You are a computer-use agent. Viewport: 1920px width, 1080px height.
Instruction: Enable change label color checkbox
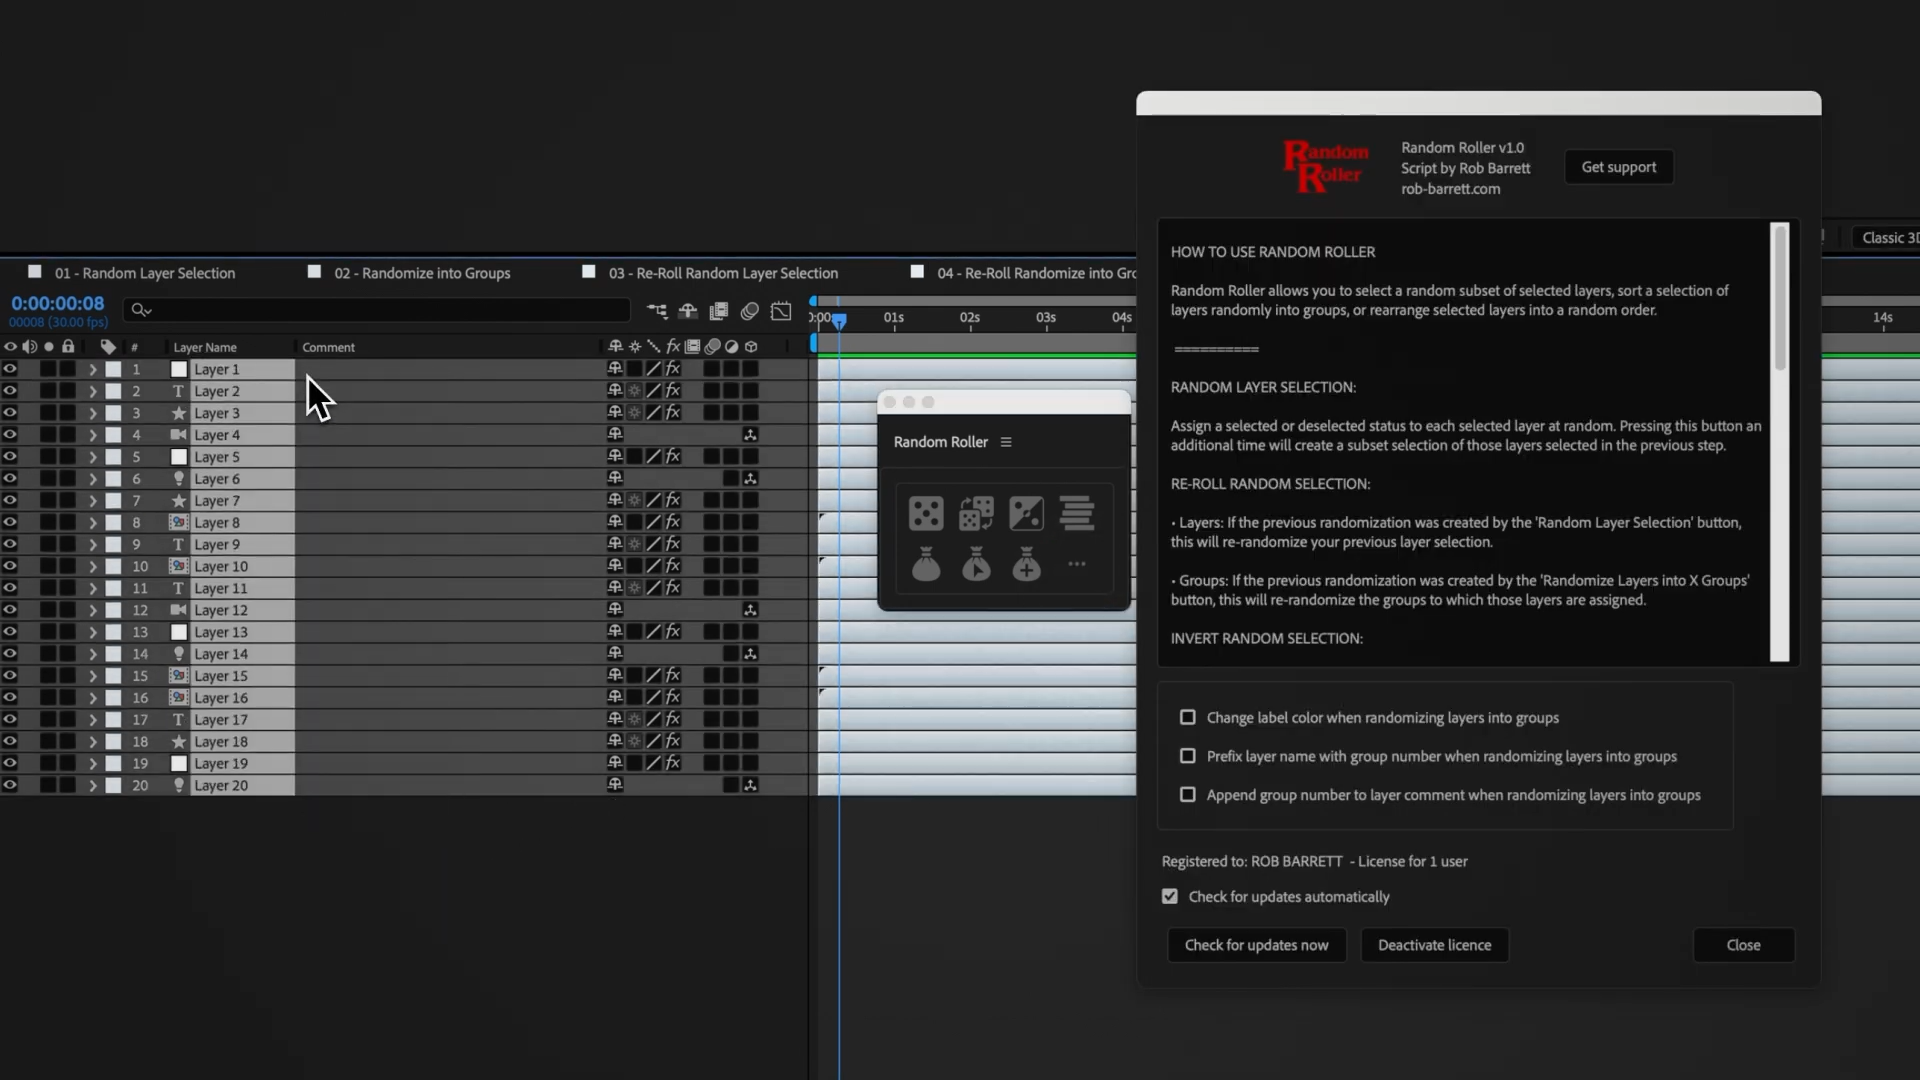coord(1188,718)
